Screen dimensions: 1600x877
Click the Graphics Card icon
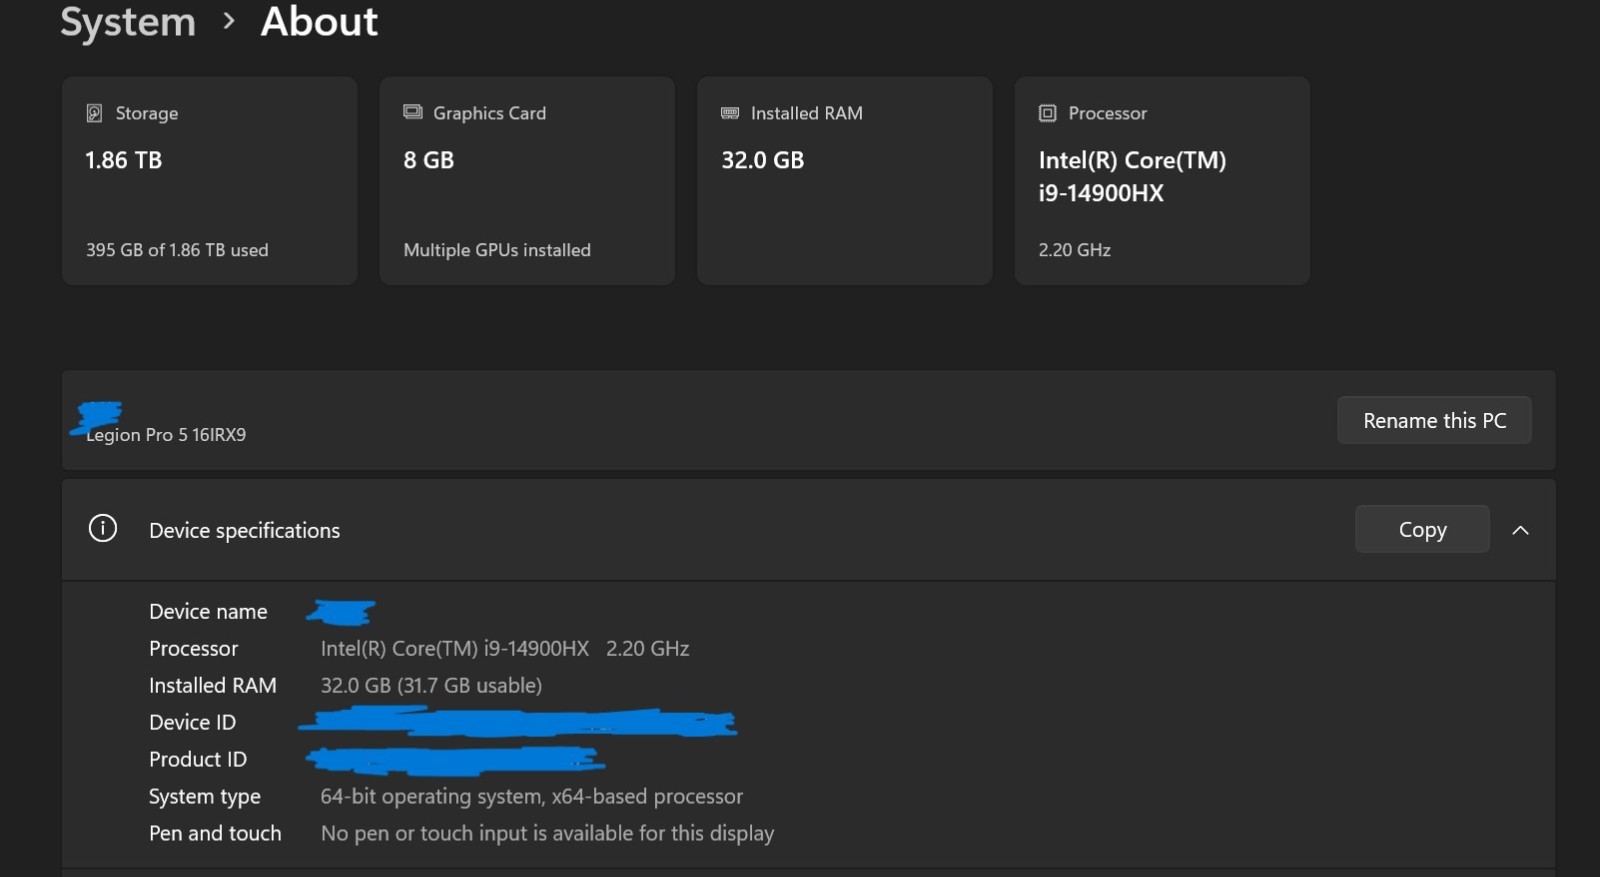click(413, 112)
